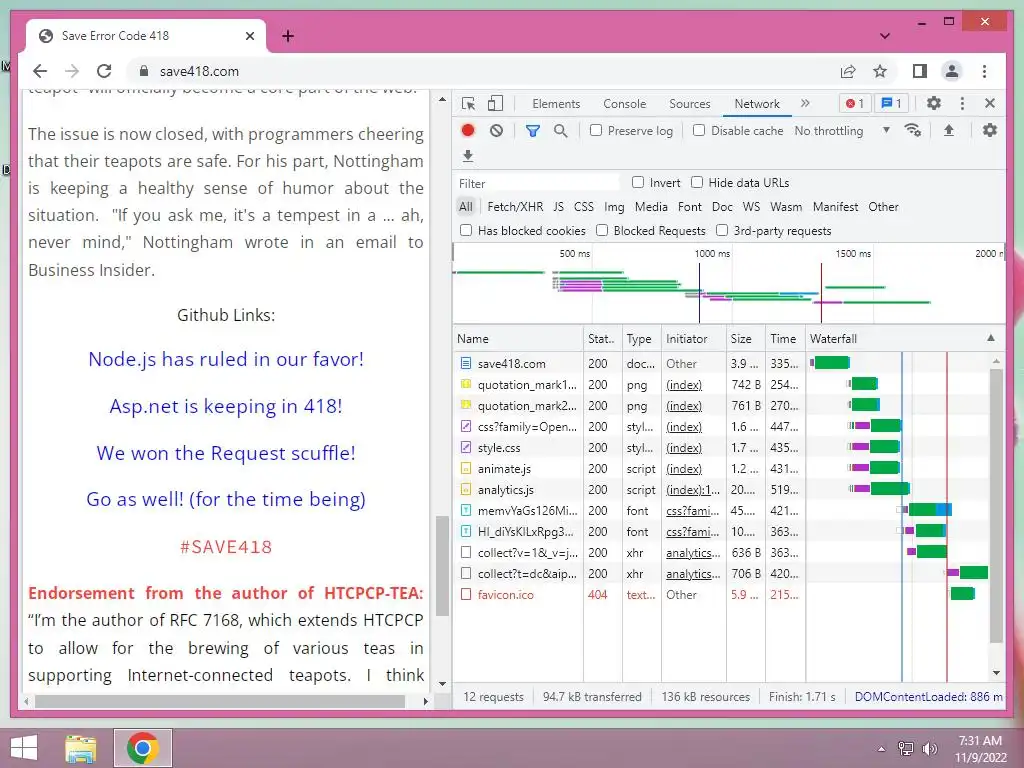The width and height of the screenshot is (1024, 768).
Task: Open 'Asp.net is keeping in 418!' link
Action: tap(226, 406)
